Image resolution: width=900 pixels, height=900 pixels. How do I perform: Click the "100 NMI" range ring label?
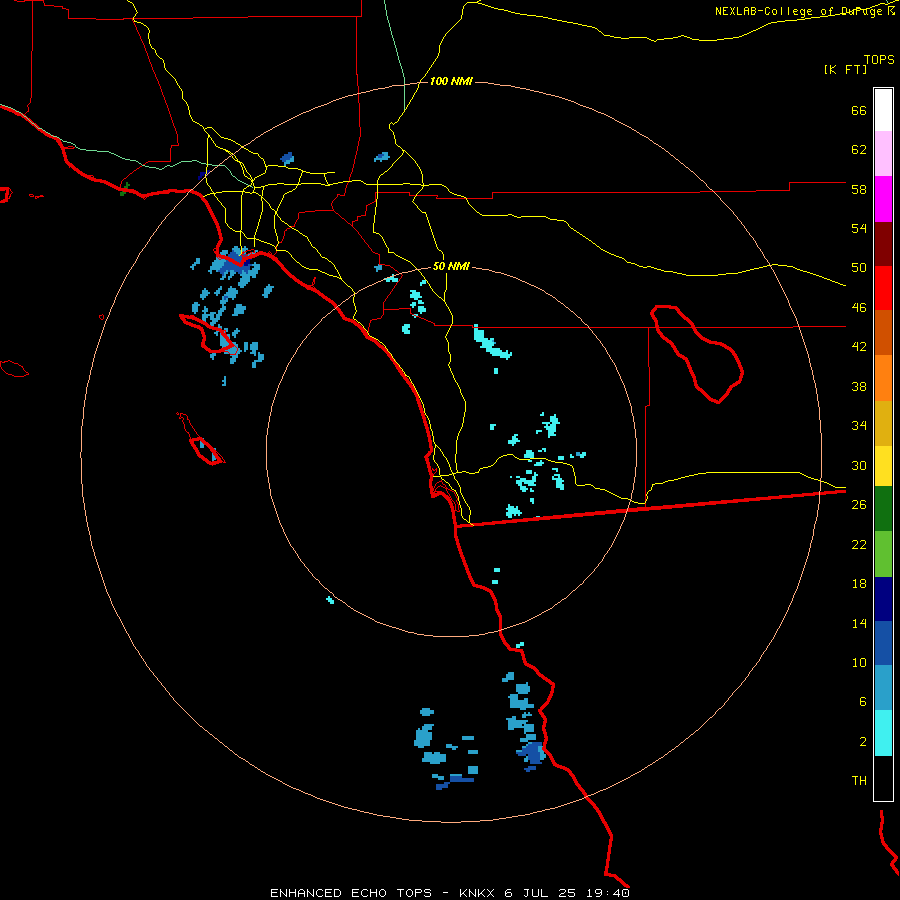point(451,82)
